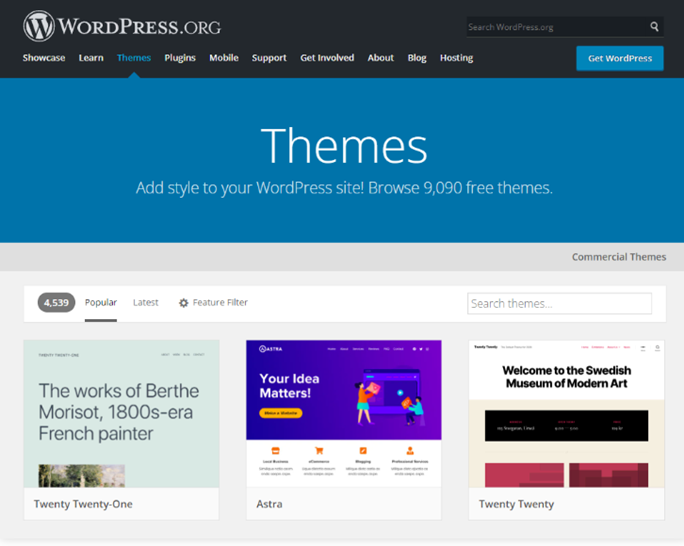Click the Twenty Twenty-One theme name
Image resolution: width=684 pixels, height=546 pixels.
(83, 504)
